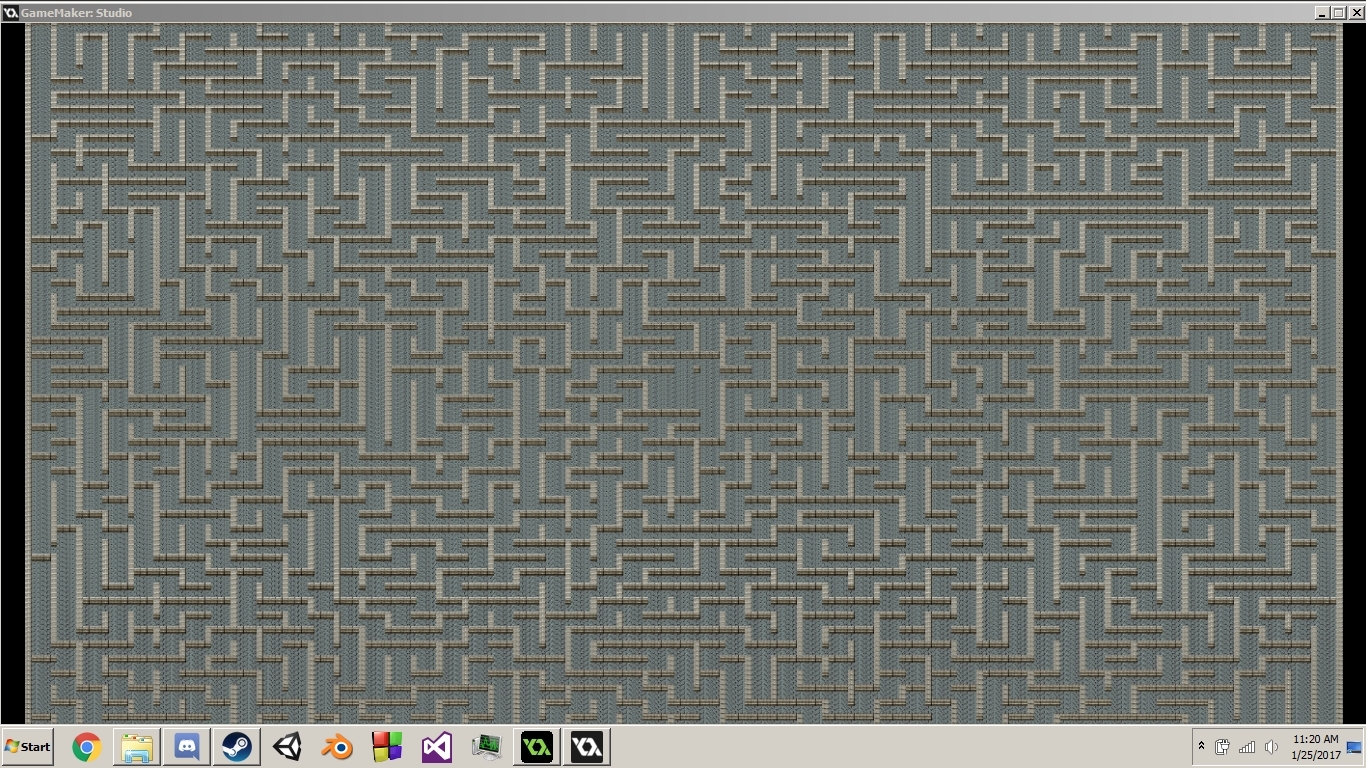
Task: Select the running GameMaker: Studio taskbar icon
Action: point(536,746)
